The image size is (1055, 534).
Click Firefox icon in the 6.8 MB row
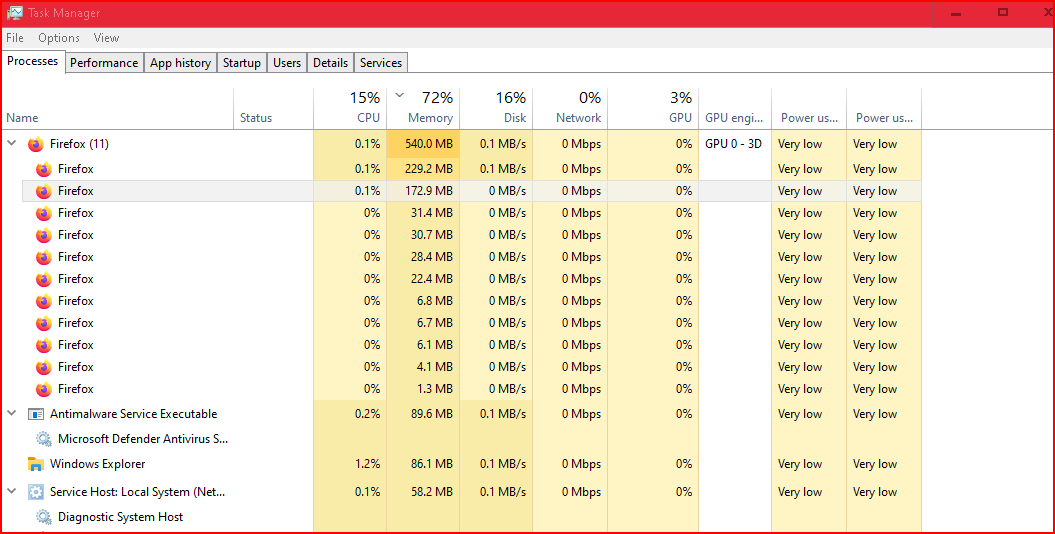coord(44,301)
